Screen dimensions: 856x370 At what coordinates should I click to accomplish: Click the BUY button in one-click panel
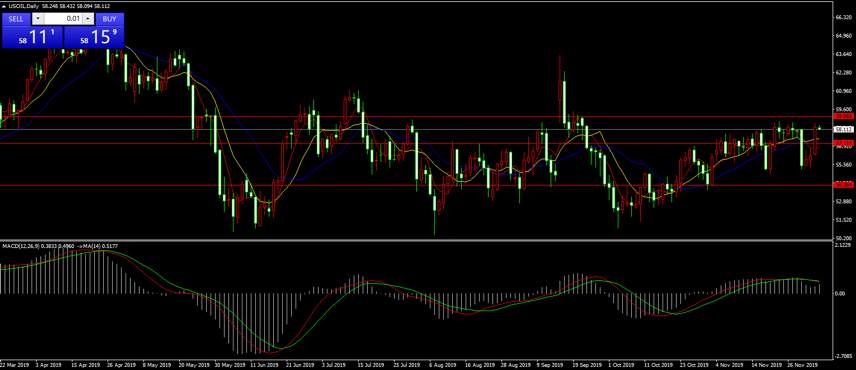[109, 19]
